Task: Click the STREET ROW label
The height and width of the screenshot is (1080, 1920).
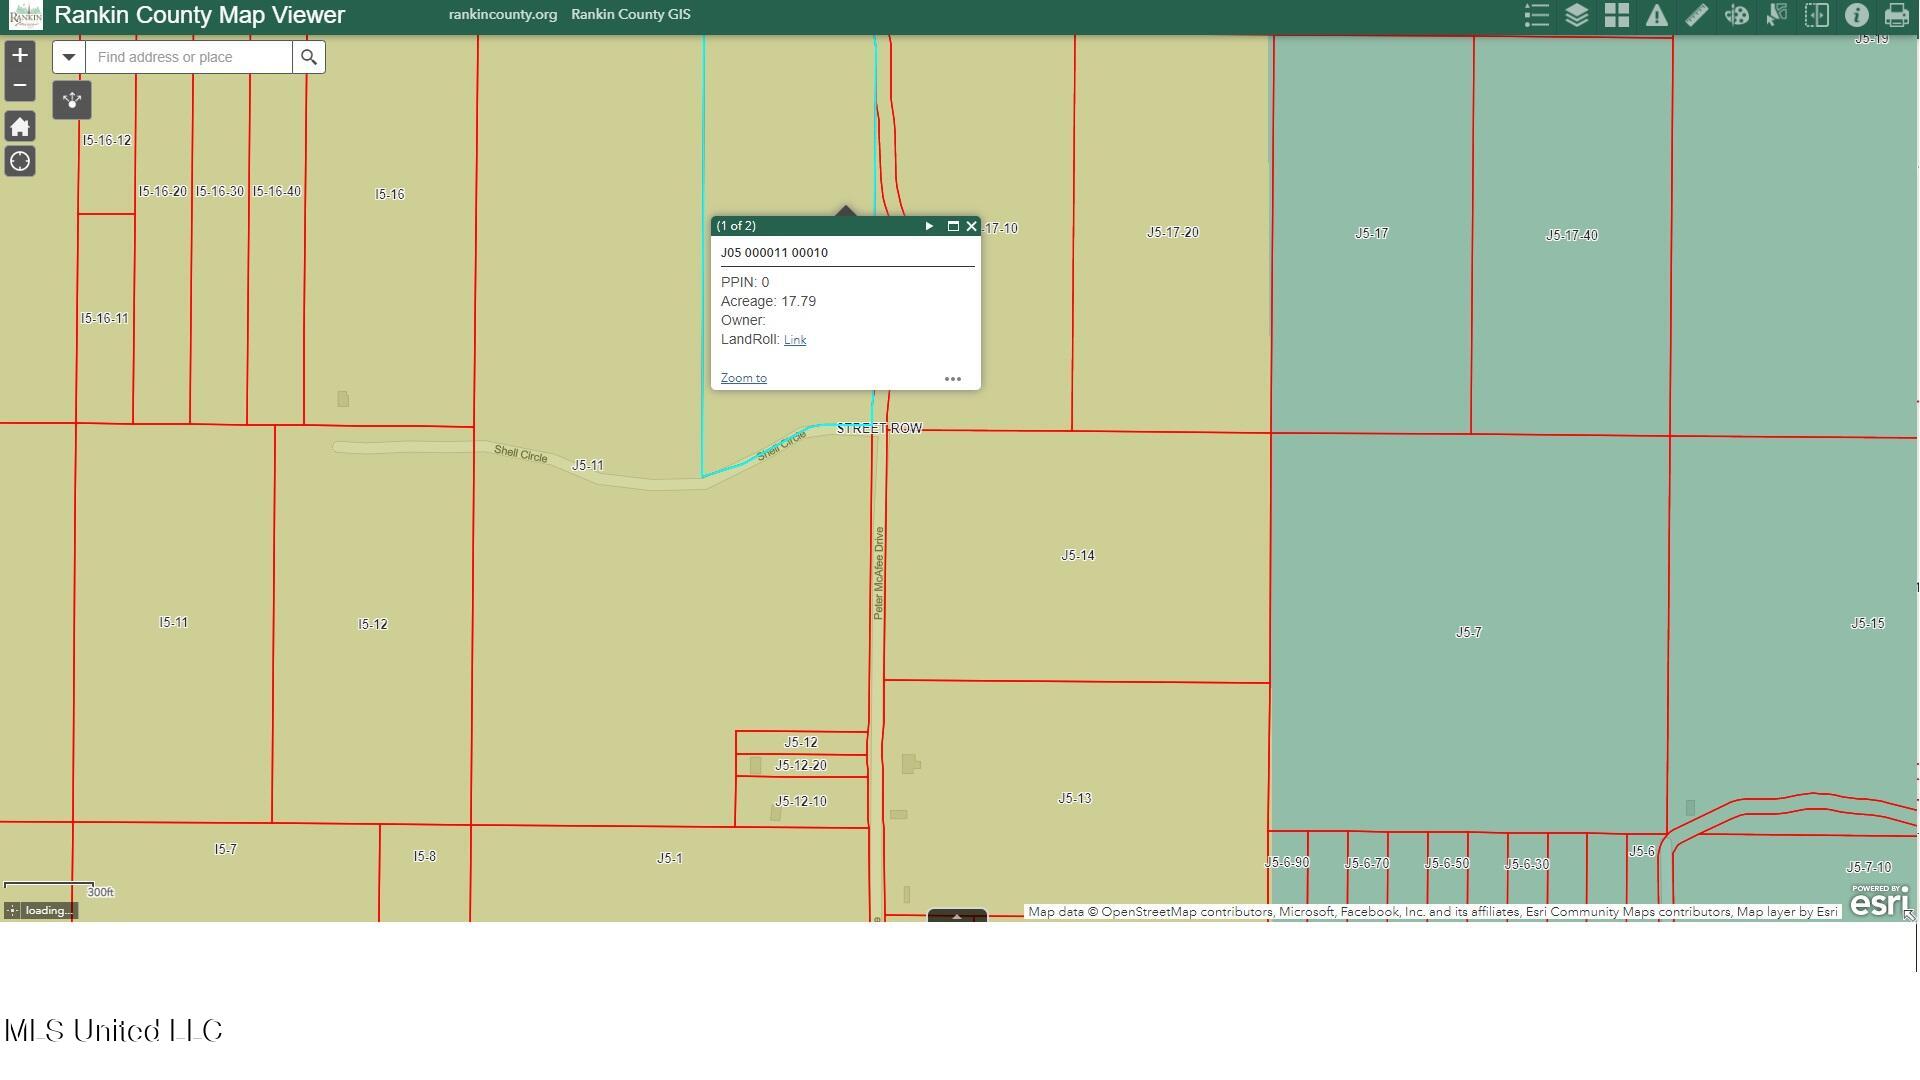Action: 879,429
